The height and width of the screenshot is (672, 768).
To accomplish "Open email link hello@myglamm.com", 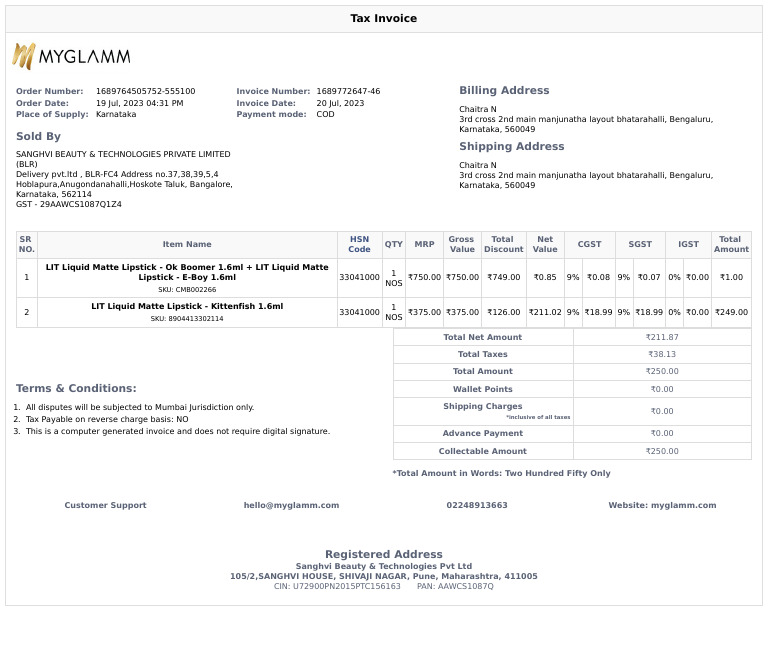I will (291, 505).
